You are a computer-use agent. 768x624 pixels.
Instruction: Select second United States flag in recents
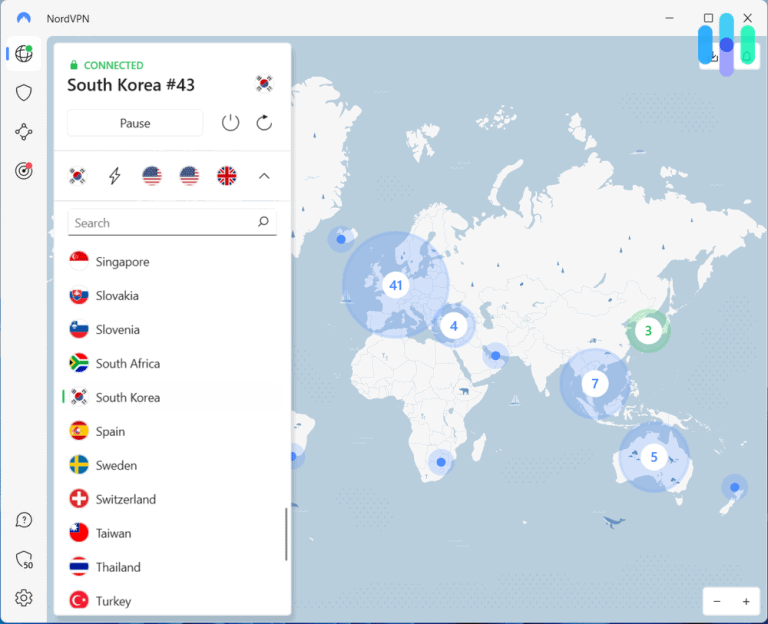click(189, 176)
